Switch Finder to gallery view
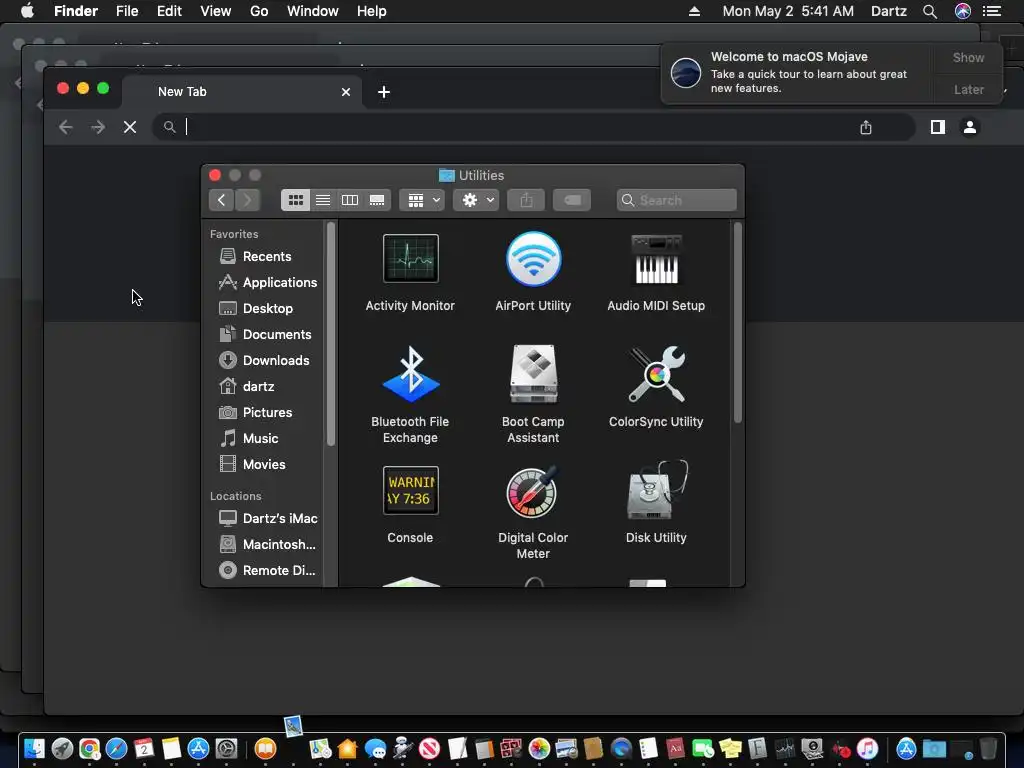Viewport: 1024px width, 768px height. [377, 200]
